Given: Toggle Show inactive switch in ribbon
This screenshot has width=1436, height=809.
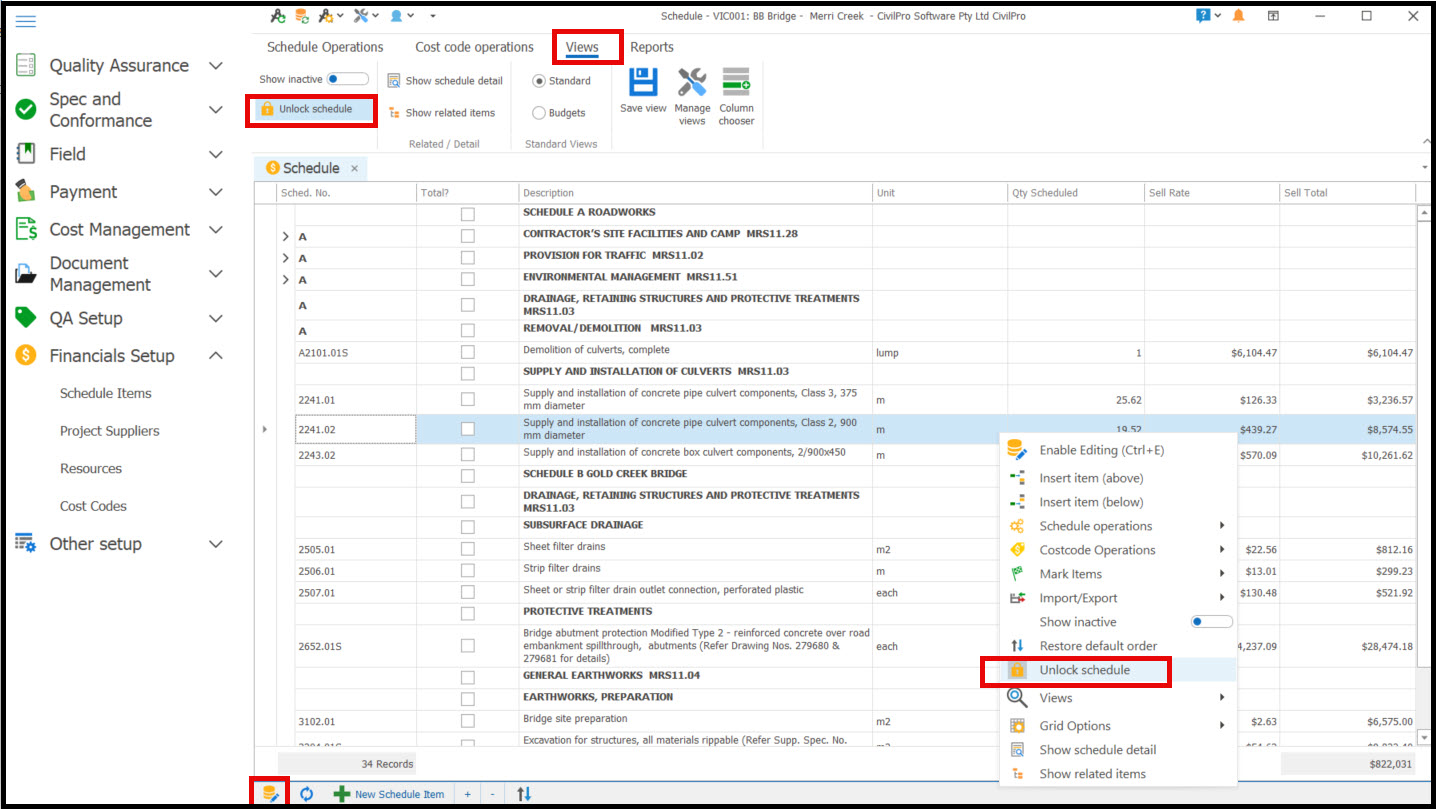Looking at the screenshot, I should [347, 79].
